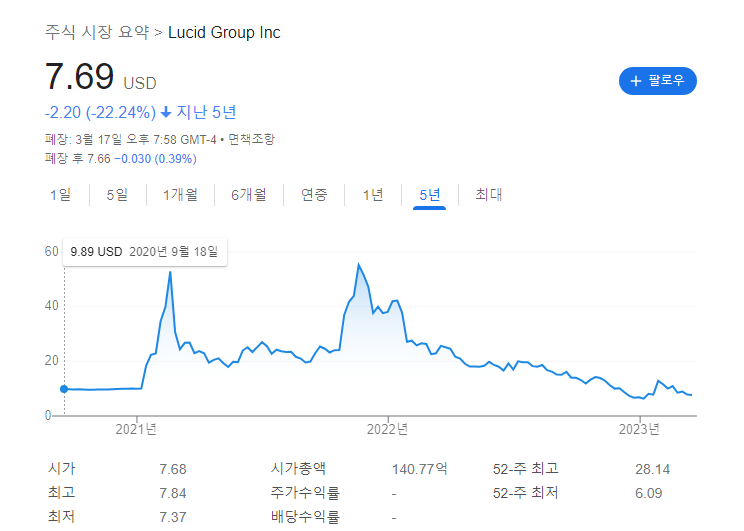
Task: Click the 20 y-axis label
Action: point(52,361)
